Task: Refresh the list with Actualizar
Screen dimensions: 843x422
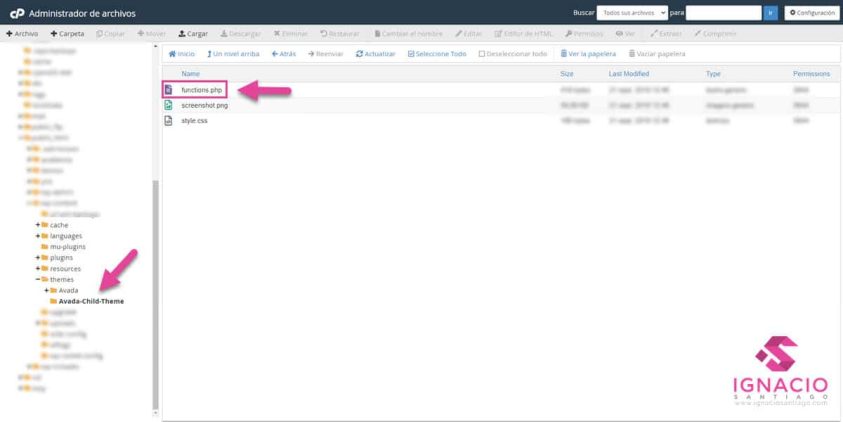Action: pyautogui.click(x=375, y=54)
